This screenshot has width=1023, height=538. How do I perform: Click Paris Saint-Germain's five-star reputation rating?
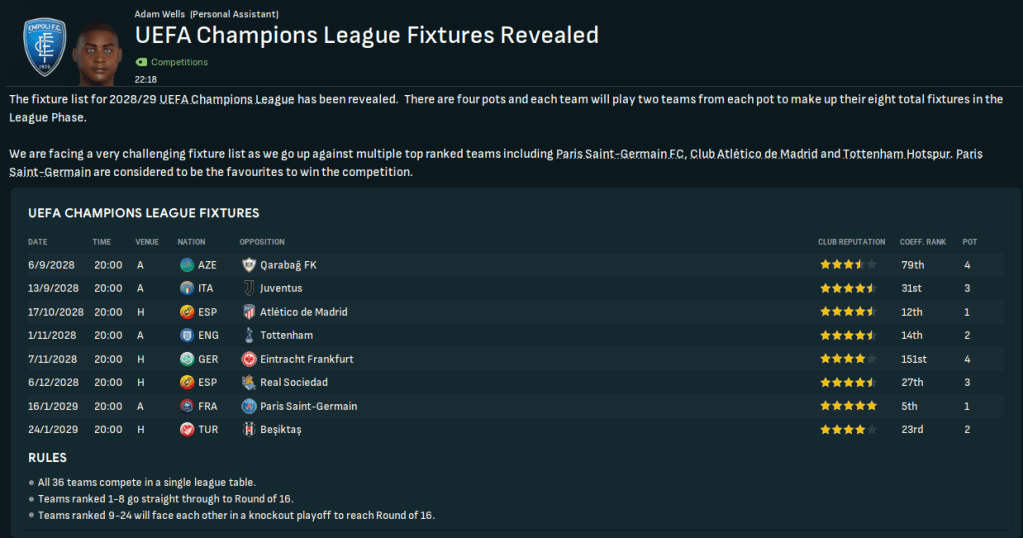click(848, 406)
